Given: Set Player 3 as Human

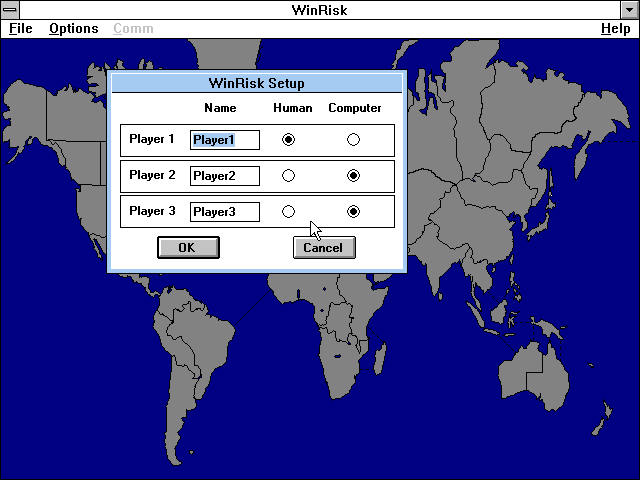Looking at the screenshot, I should pos(288,211).
